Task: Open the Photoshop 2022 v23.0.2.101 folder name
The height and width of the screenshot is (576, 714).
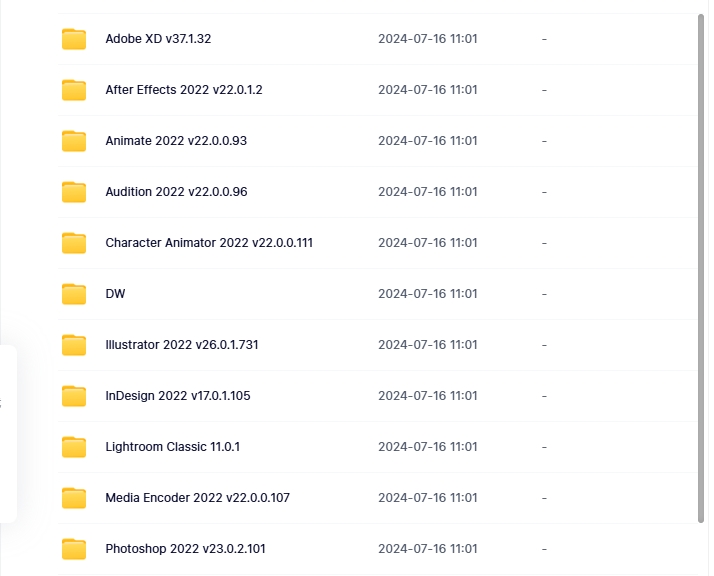Action: coord(185,549)
